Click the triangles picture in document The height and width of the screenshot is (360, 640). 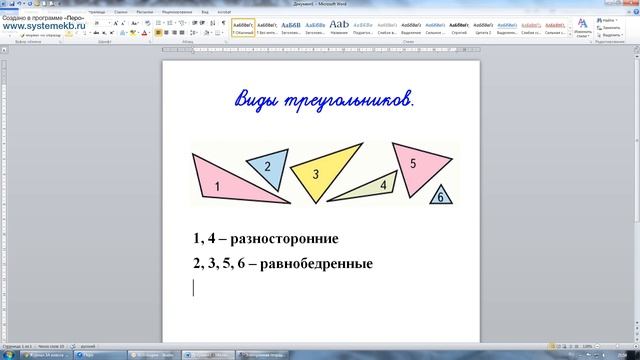(x=325, y=173)
